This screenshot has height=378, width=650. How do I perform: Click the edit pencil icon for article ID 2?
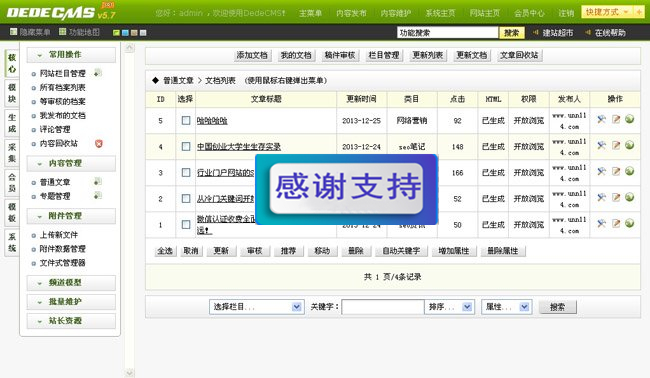click(x=616, y=198)
